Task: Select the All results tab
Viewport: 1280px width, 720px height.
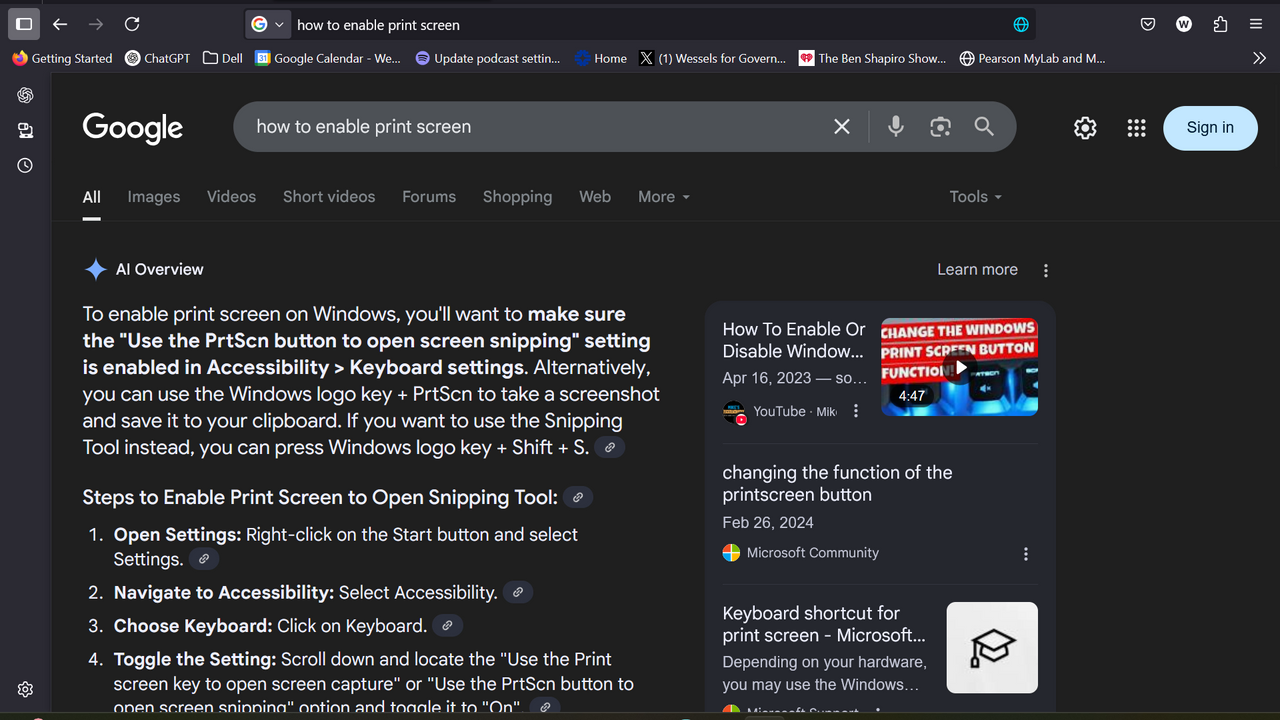Action: [x=92, y=197]
